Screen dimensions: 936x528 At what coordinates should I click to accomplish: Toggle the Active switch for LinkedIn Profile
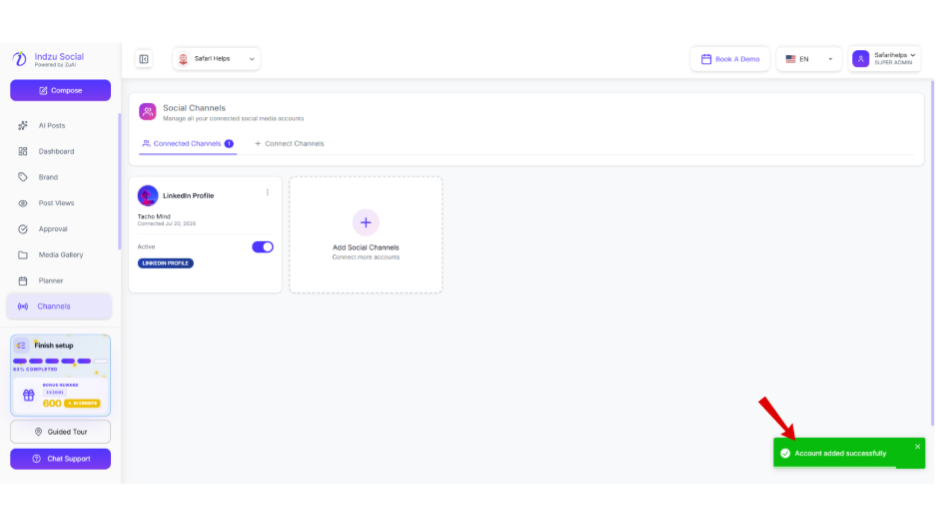tap(263, 247)
